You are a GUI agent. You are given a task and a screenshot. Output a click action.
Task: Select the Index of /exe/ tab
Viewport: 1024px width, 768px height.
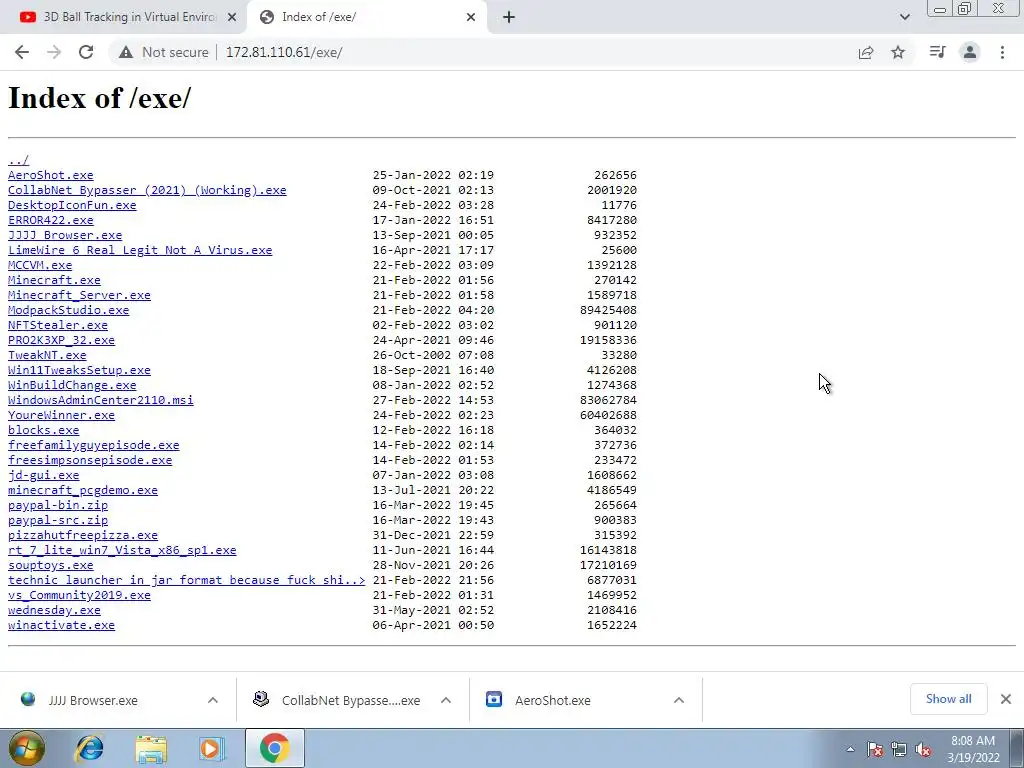[366, 17]
